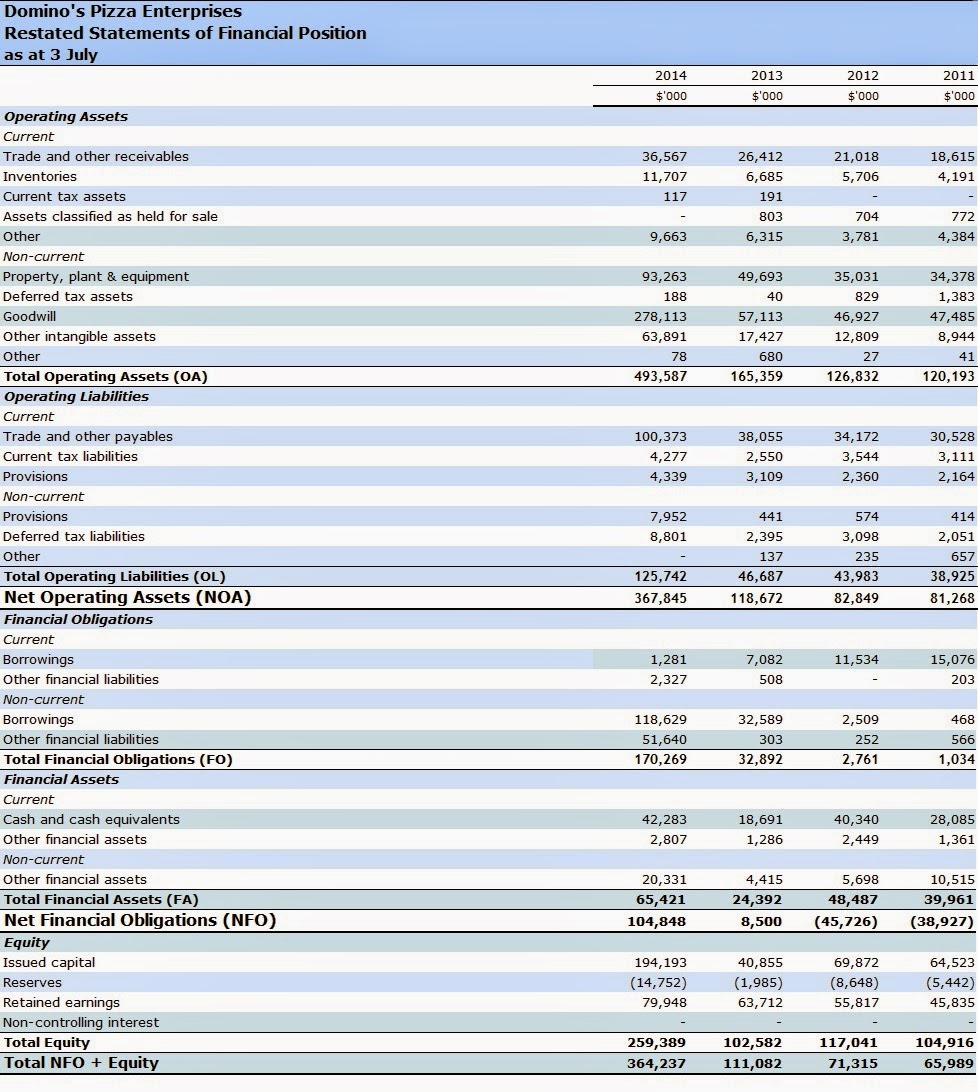Click Total Operating Liabilities 2014 value 125,742
The image size is (978, 1092).
[x=660, y=576]
